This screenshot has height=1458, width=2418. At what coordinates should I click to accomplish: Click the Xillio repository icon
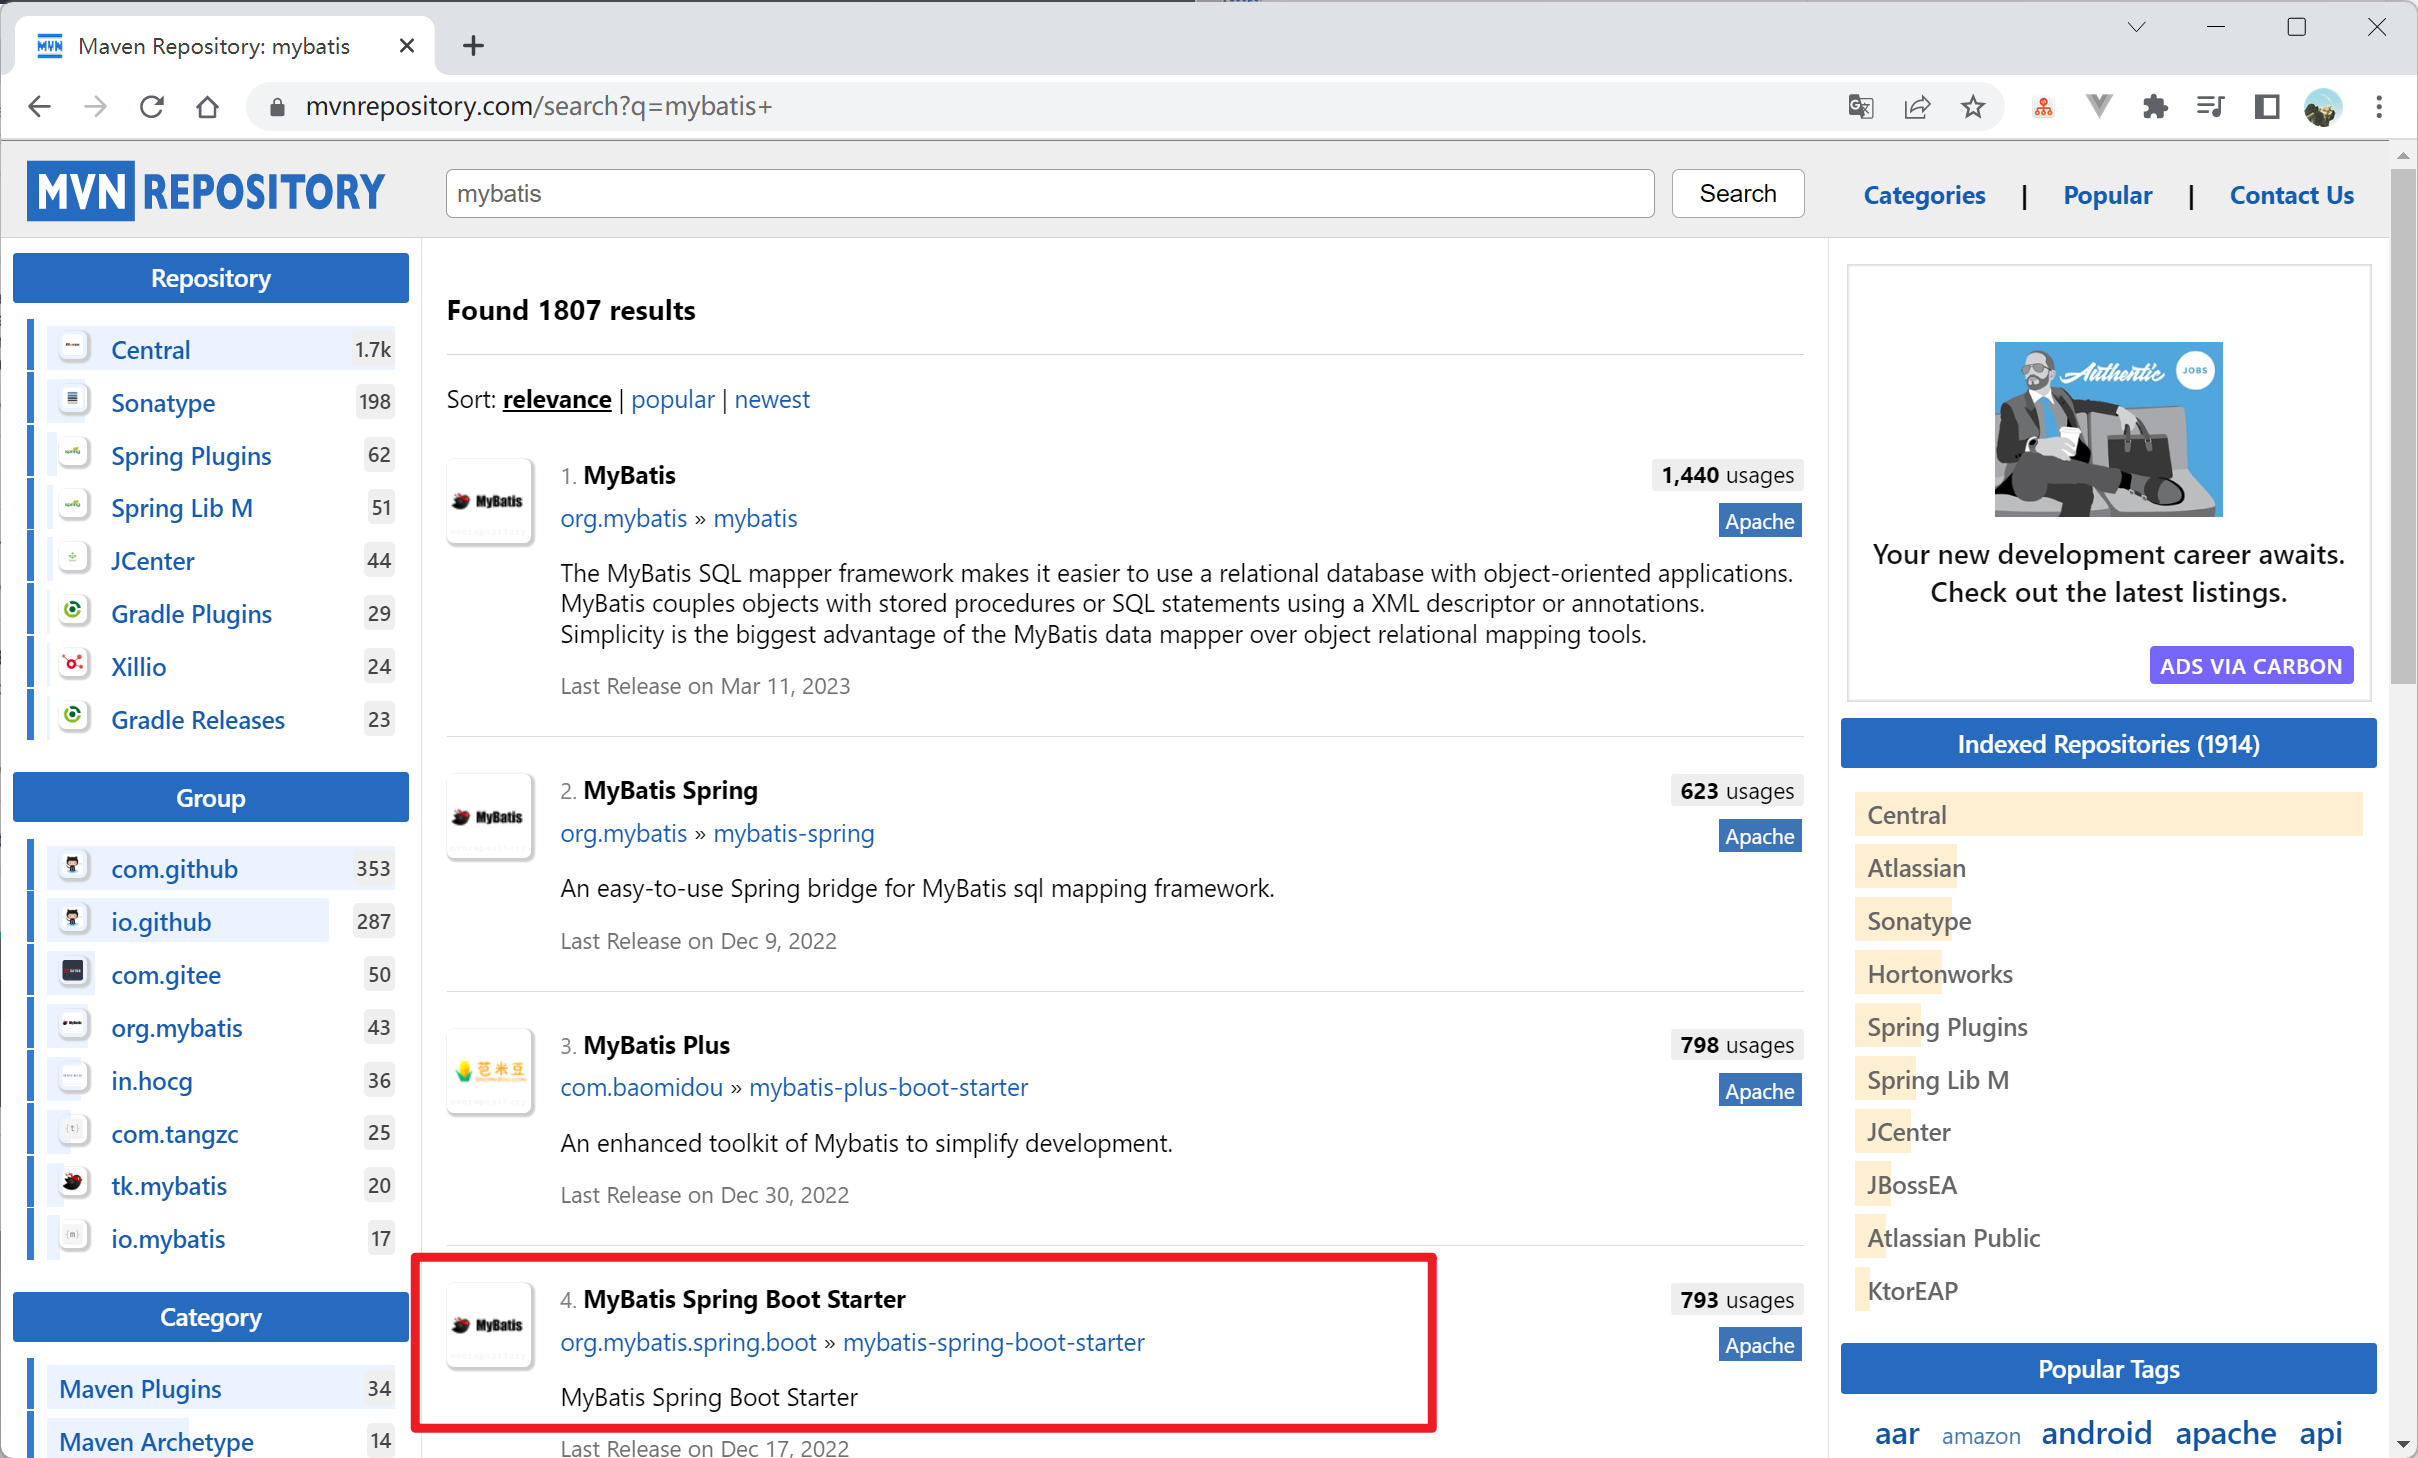pyautogui.click(x=73, y=664)
